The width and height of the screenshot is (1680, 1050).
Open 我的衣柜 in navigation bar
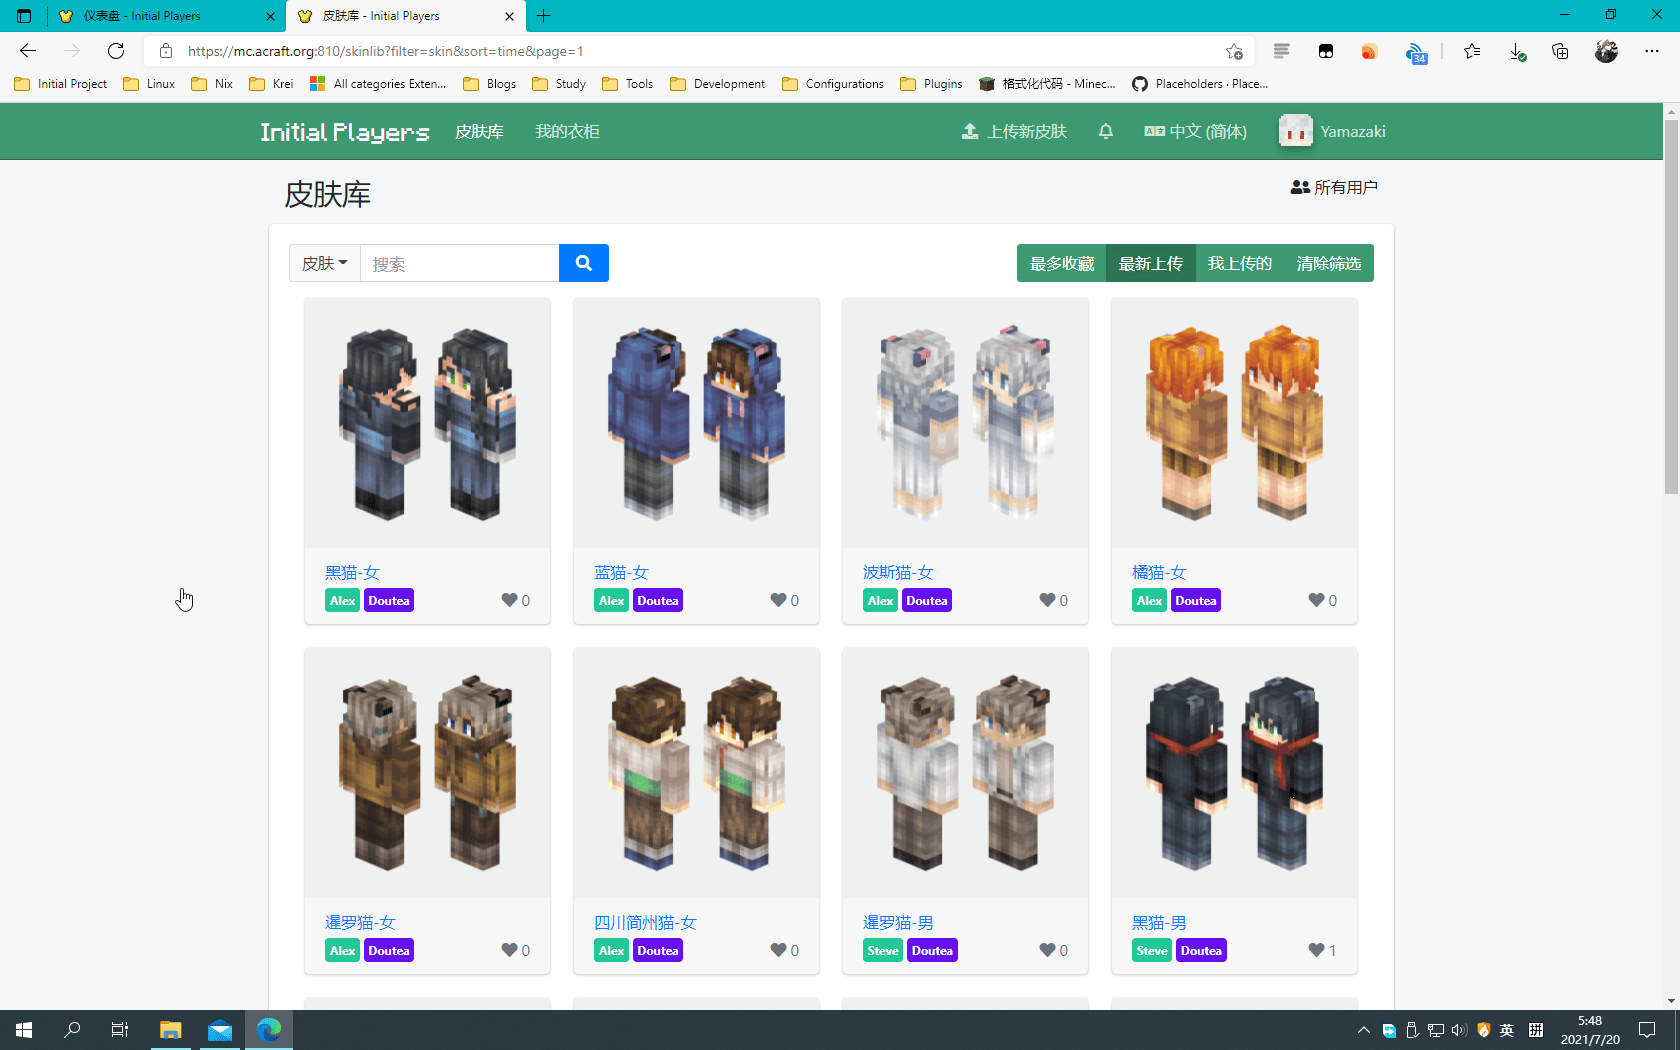567,132
